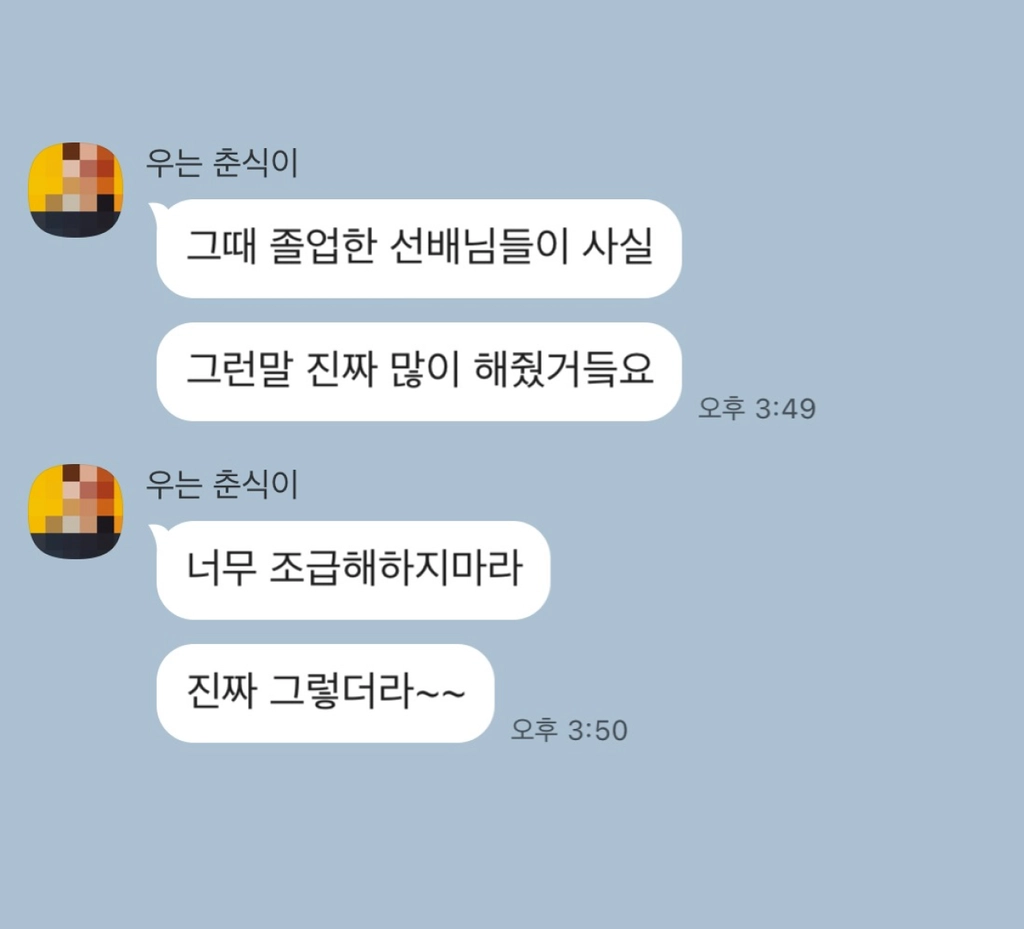Open the profile picture beside the 3:50 messages

pyautogui.click(x=76, y=511)
